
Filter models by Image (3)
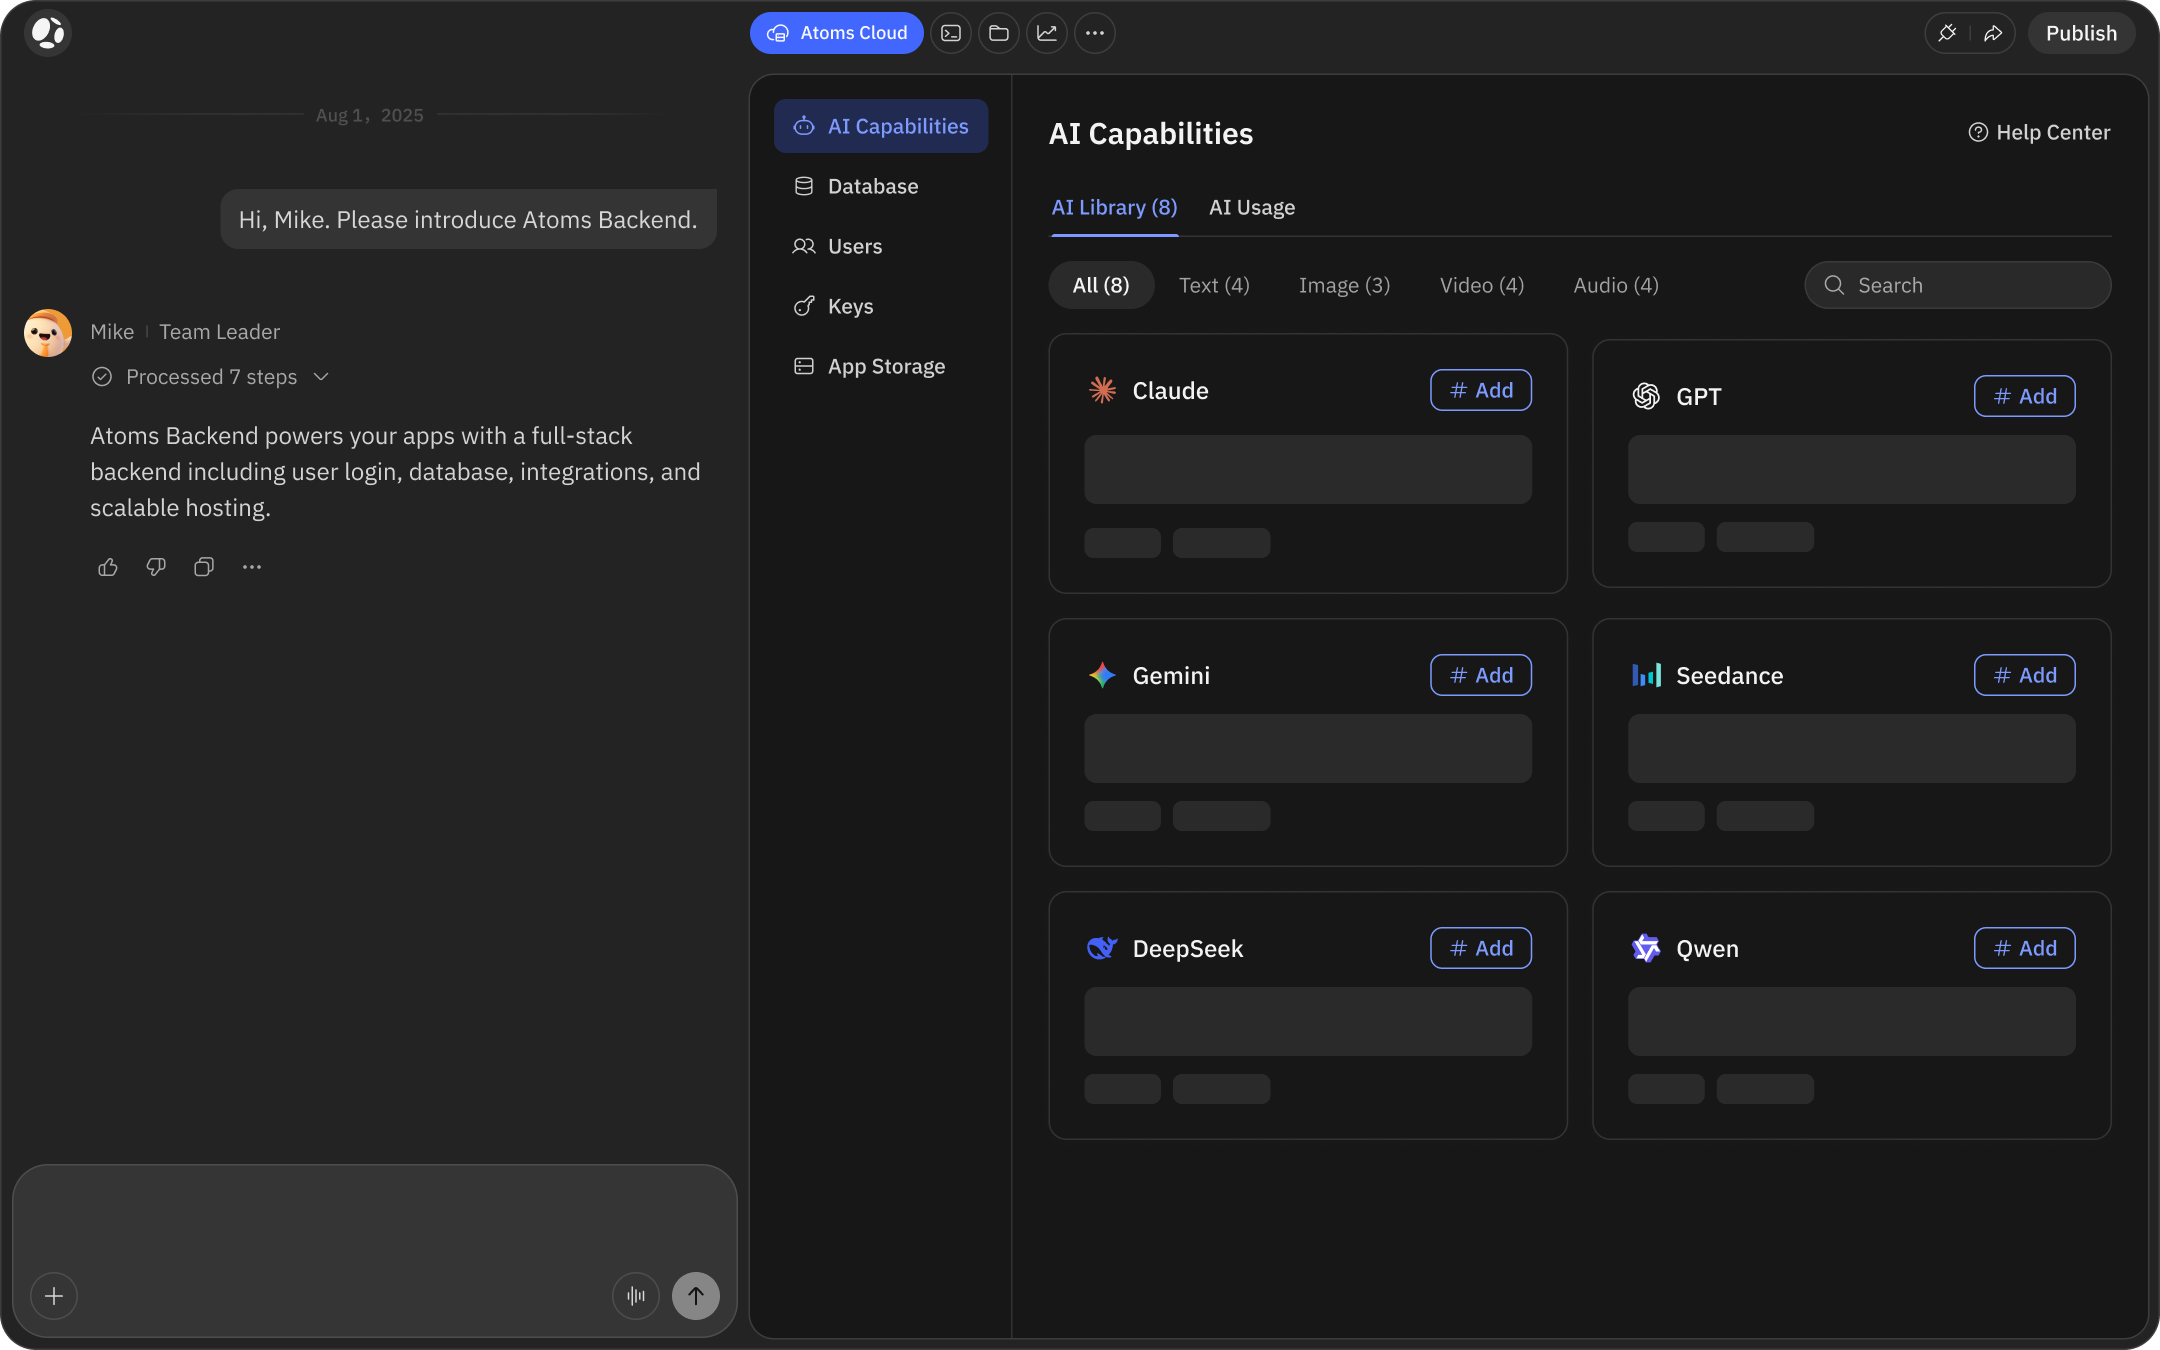click(1344, 285)
